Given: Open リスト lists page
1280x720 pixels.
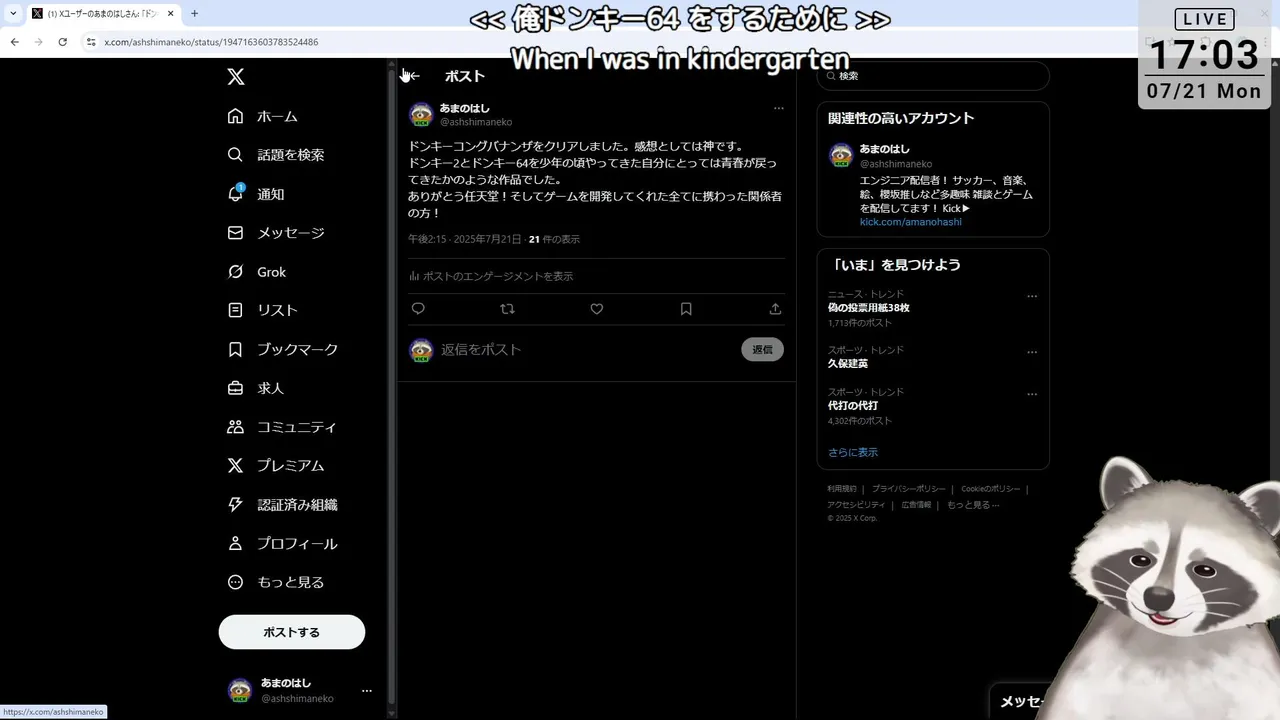Looking at the screenshot, I should pos(263,310).
